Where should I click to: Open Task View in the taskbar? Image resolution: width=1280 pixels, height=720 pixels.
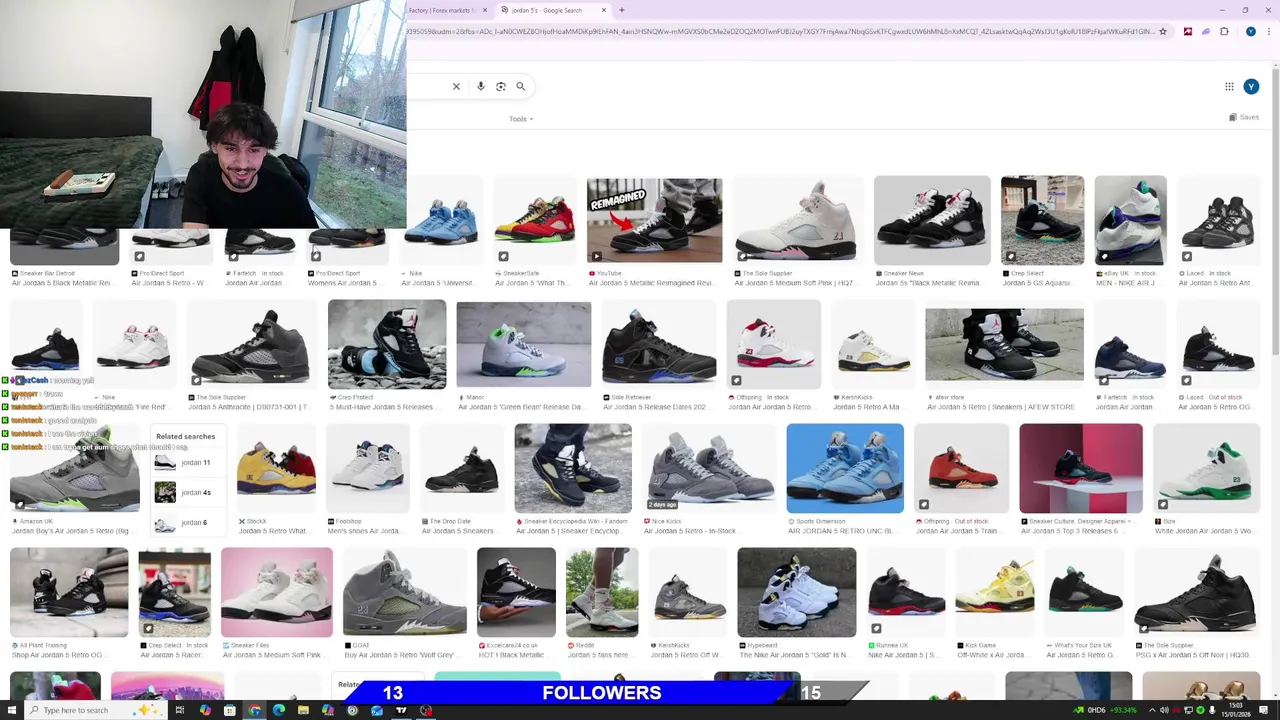pyautogui.click(x=180, y=711)
